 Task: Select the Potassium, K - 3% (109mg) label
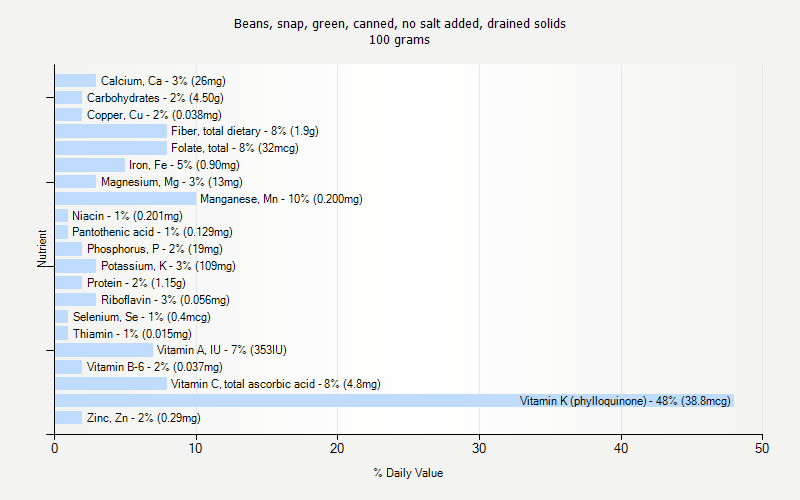point(168,266)
